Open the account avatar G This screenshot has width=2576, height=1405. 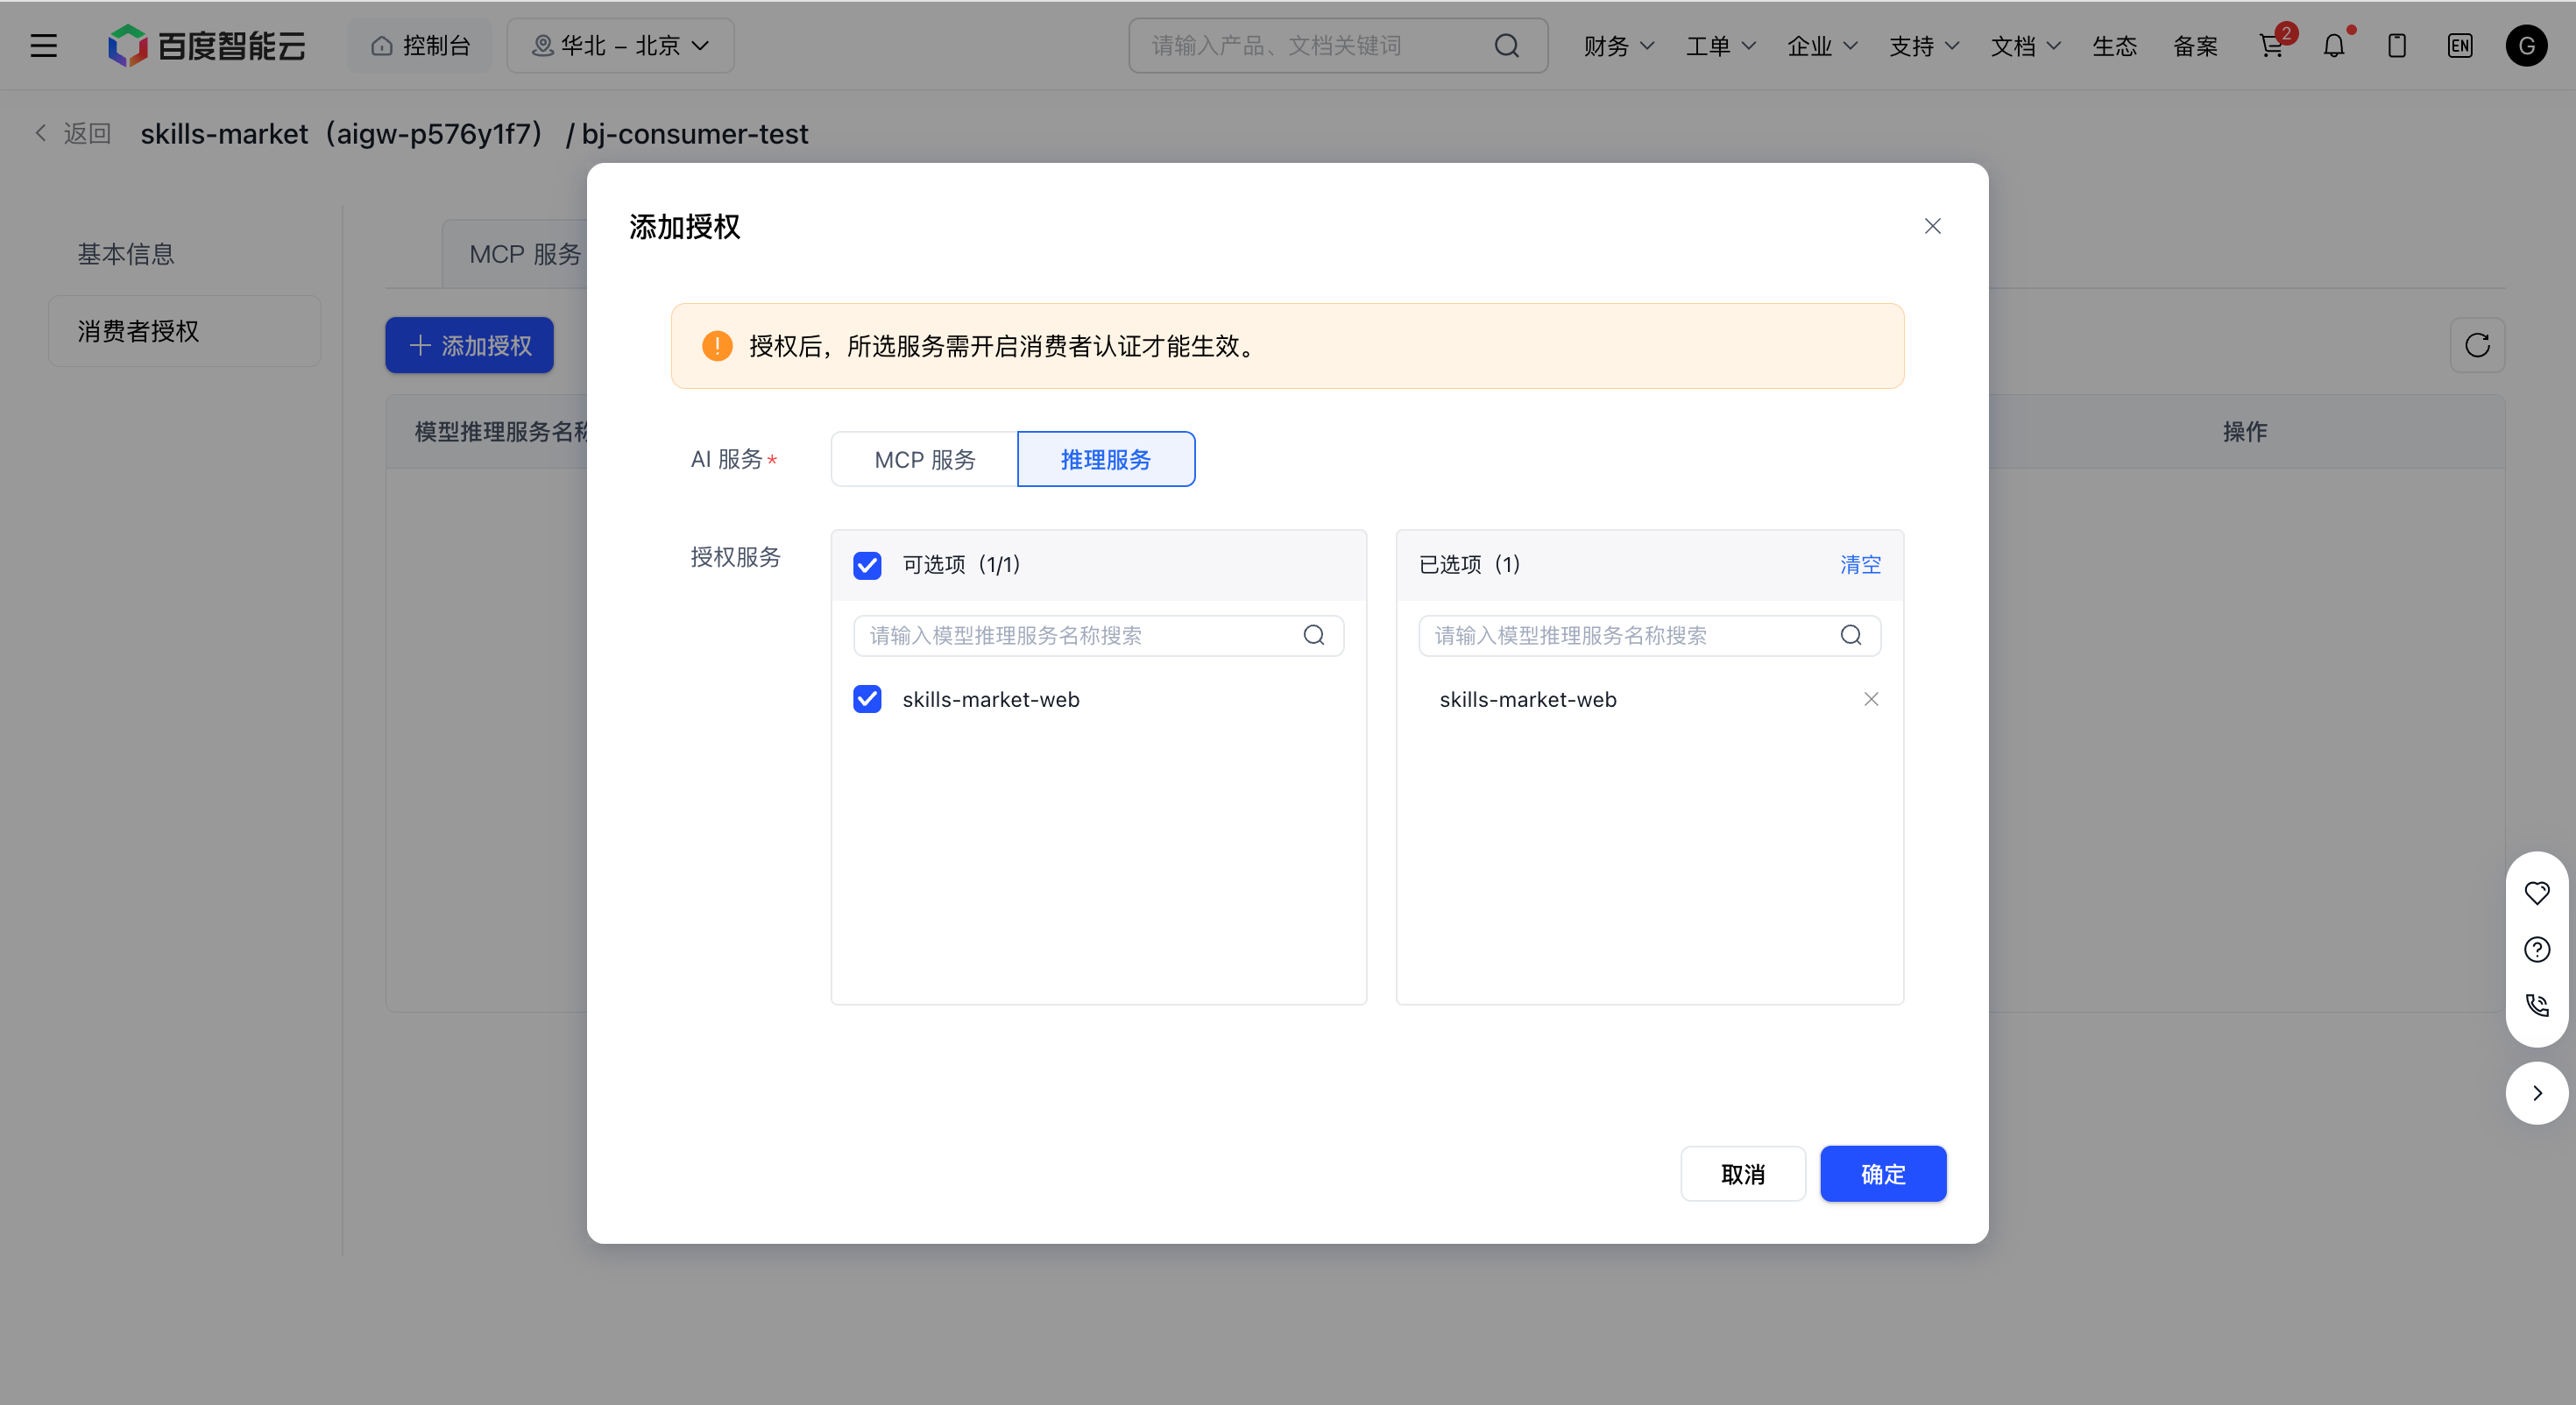[2526, 46]
